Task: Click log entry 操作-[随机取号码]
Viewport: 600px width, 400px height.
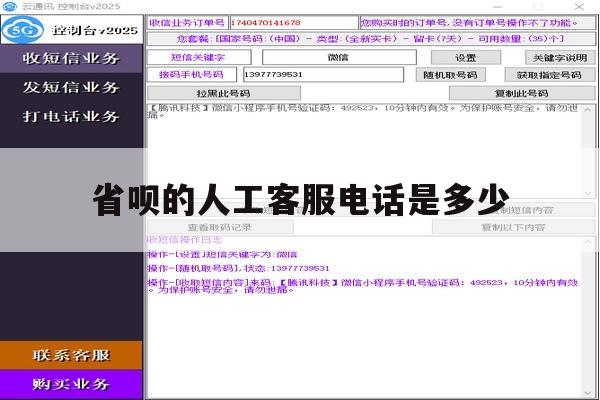Action: tap(238, 268)
